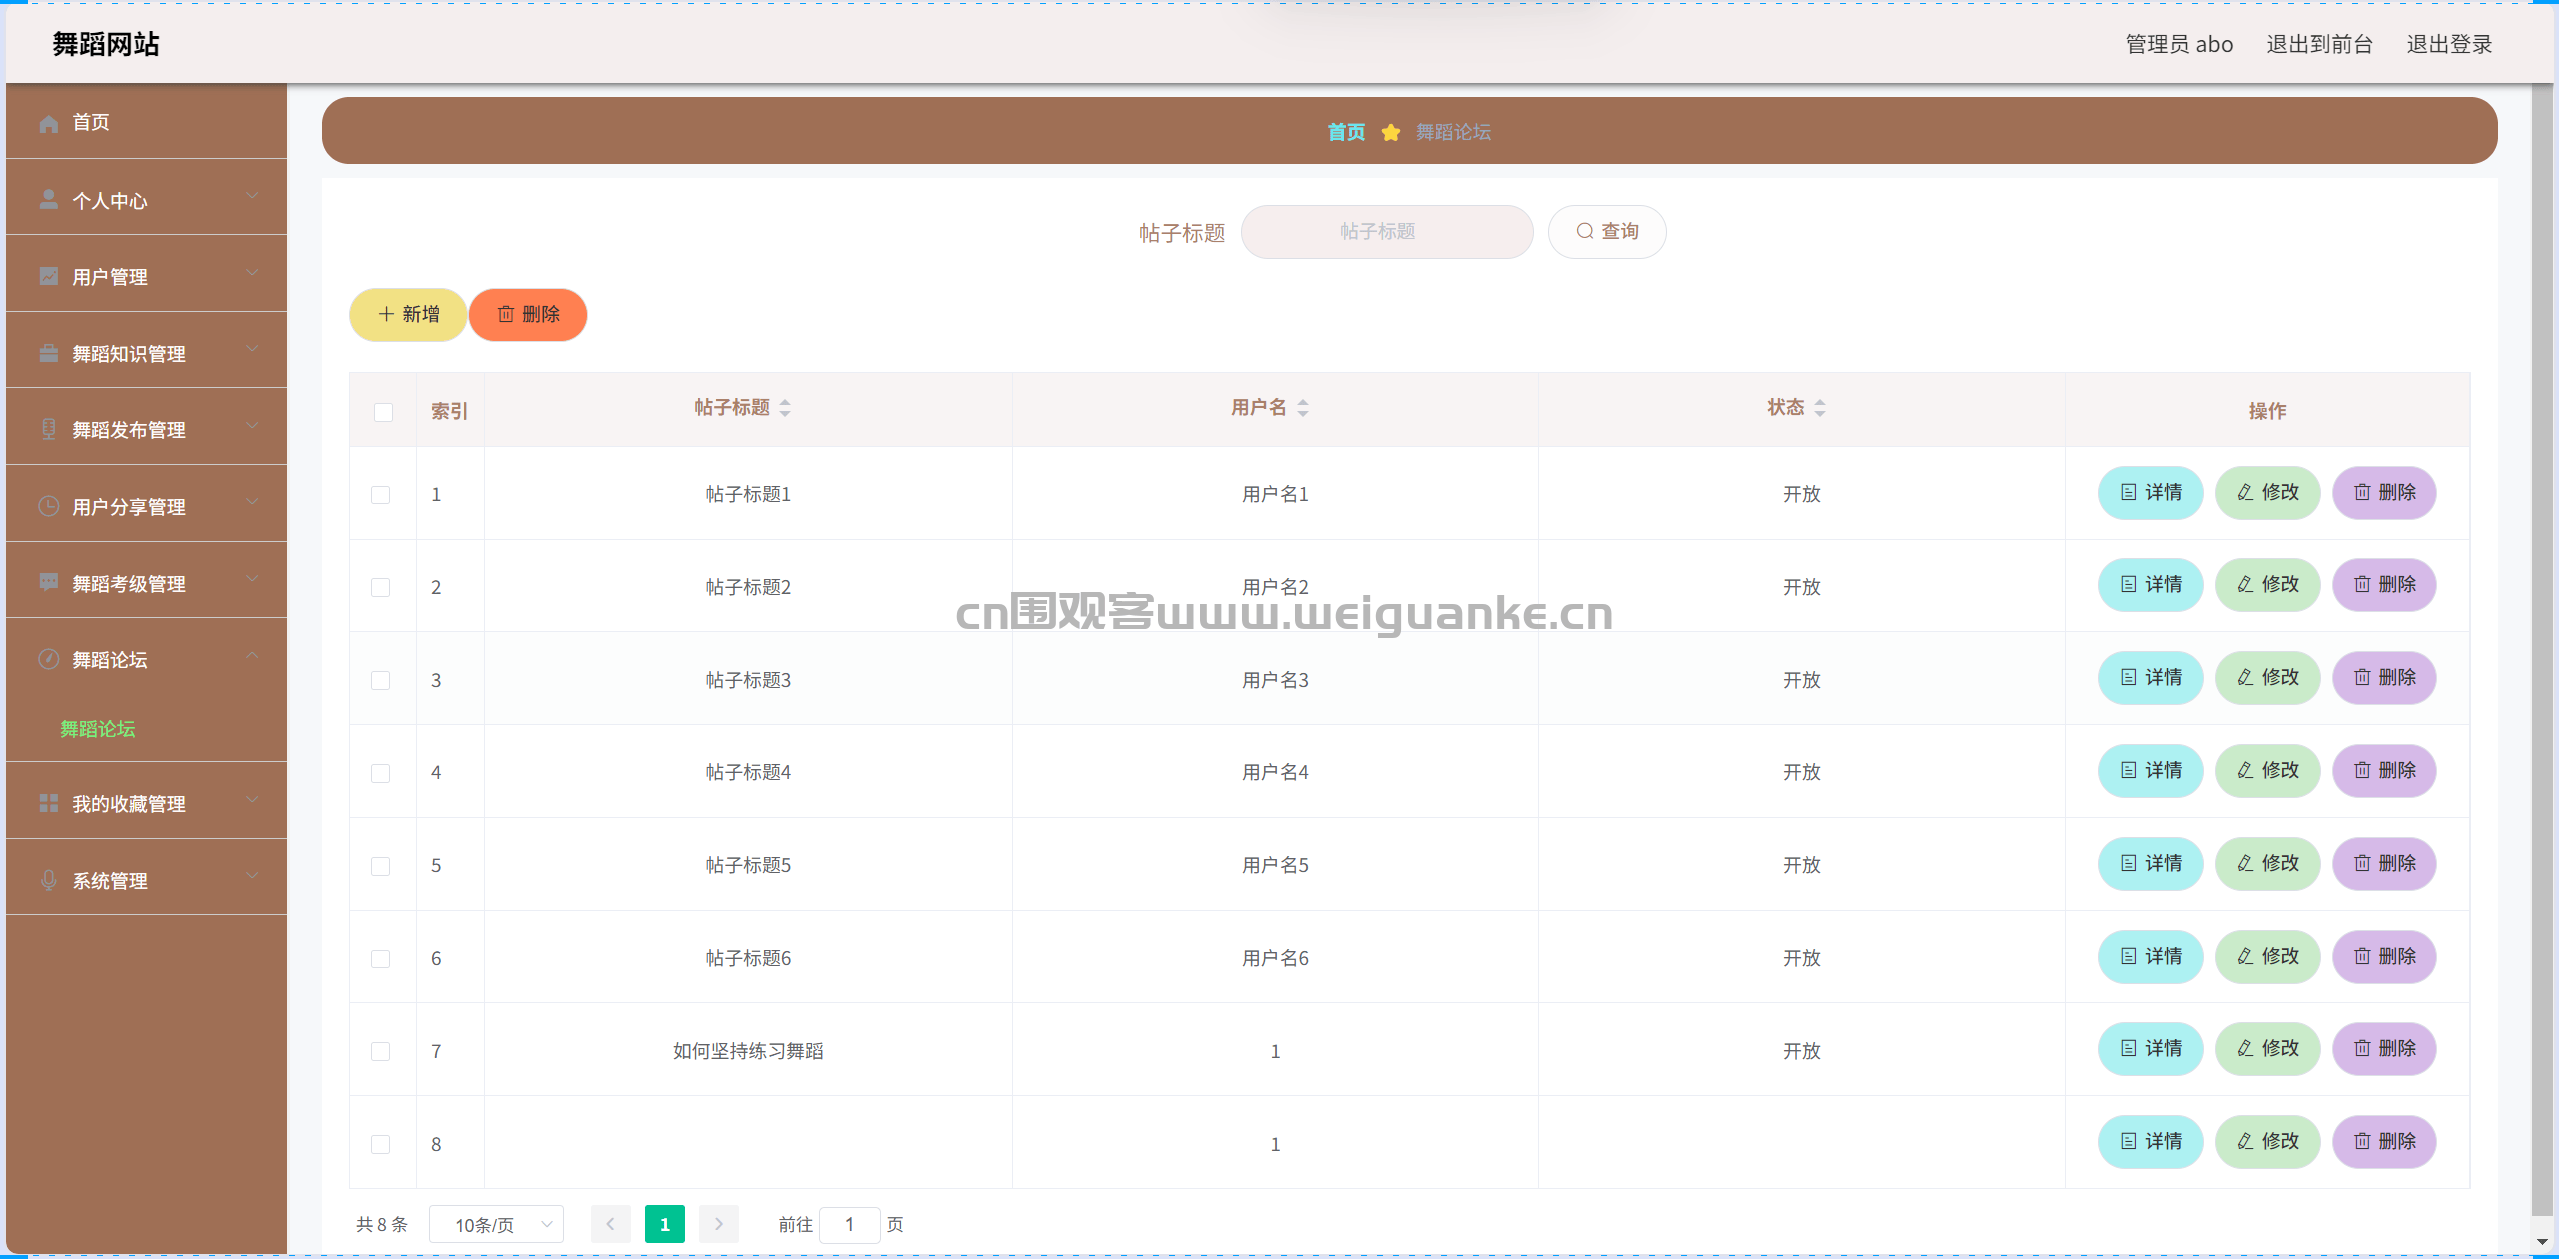The image size is (2559, 1259).
Task: Check the checkbox for row 1
Action: point(380,495)
